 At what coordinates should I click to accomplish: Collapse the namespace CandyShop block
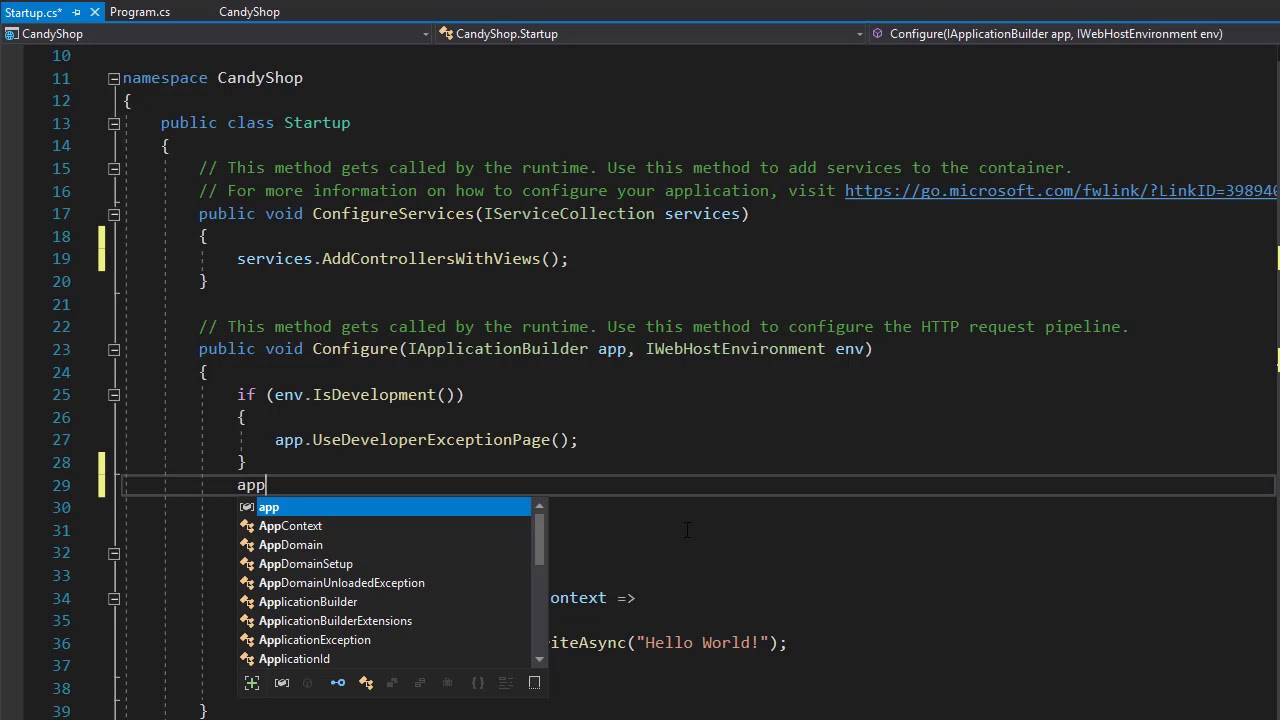[x=114, y=78]
